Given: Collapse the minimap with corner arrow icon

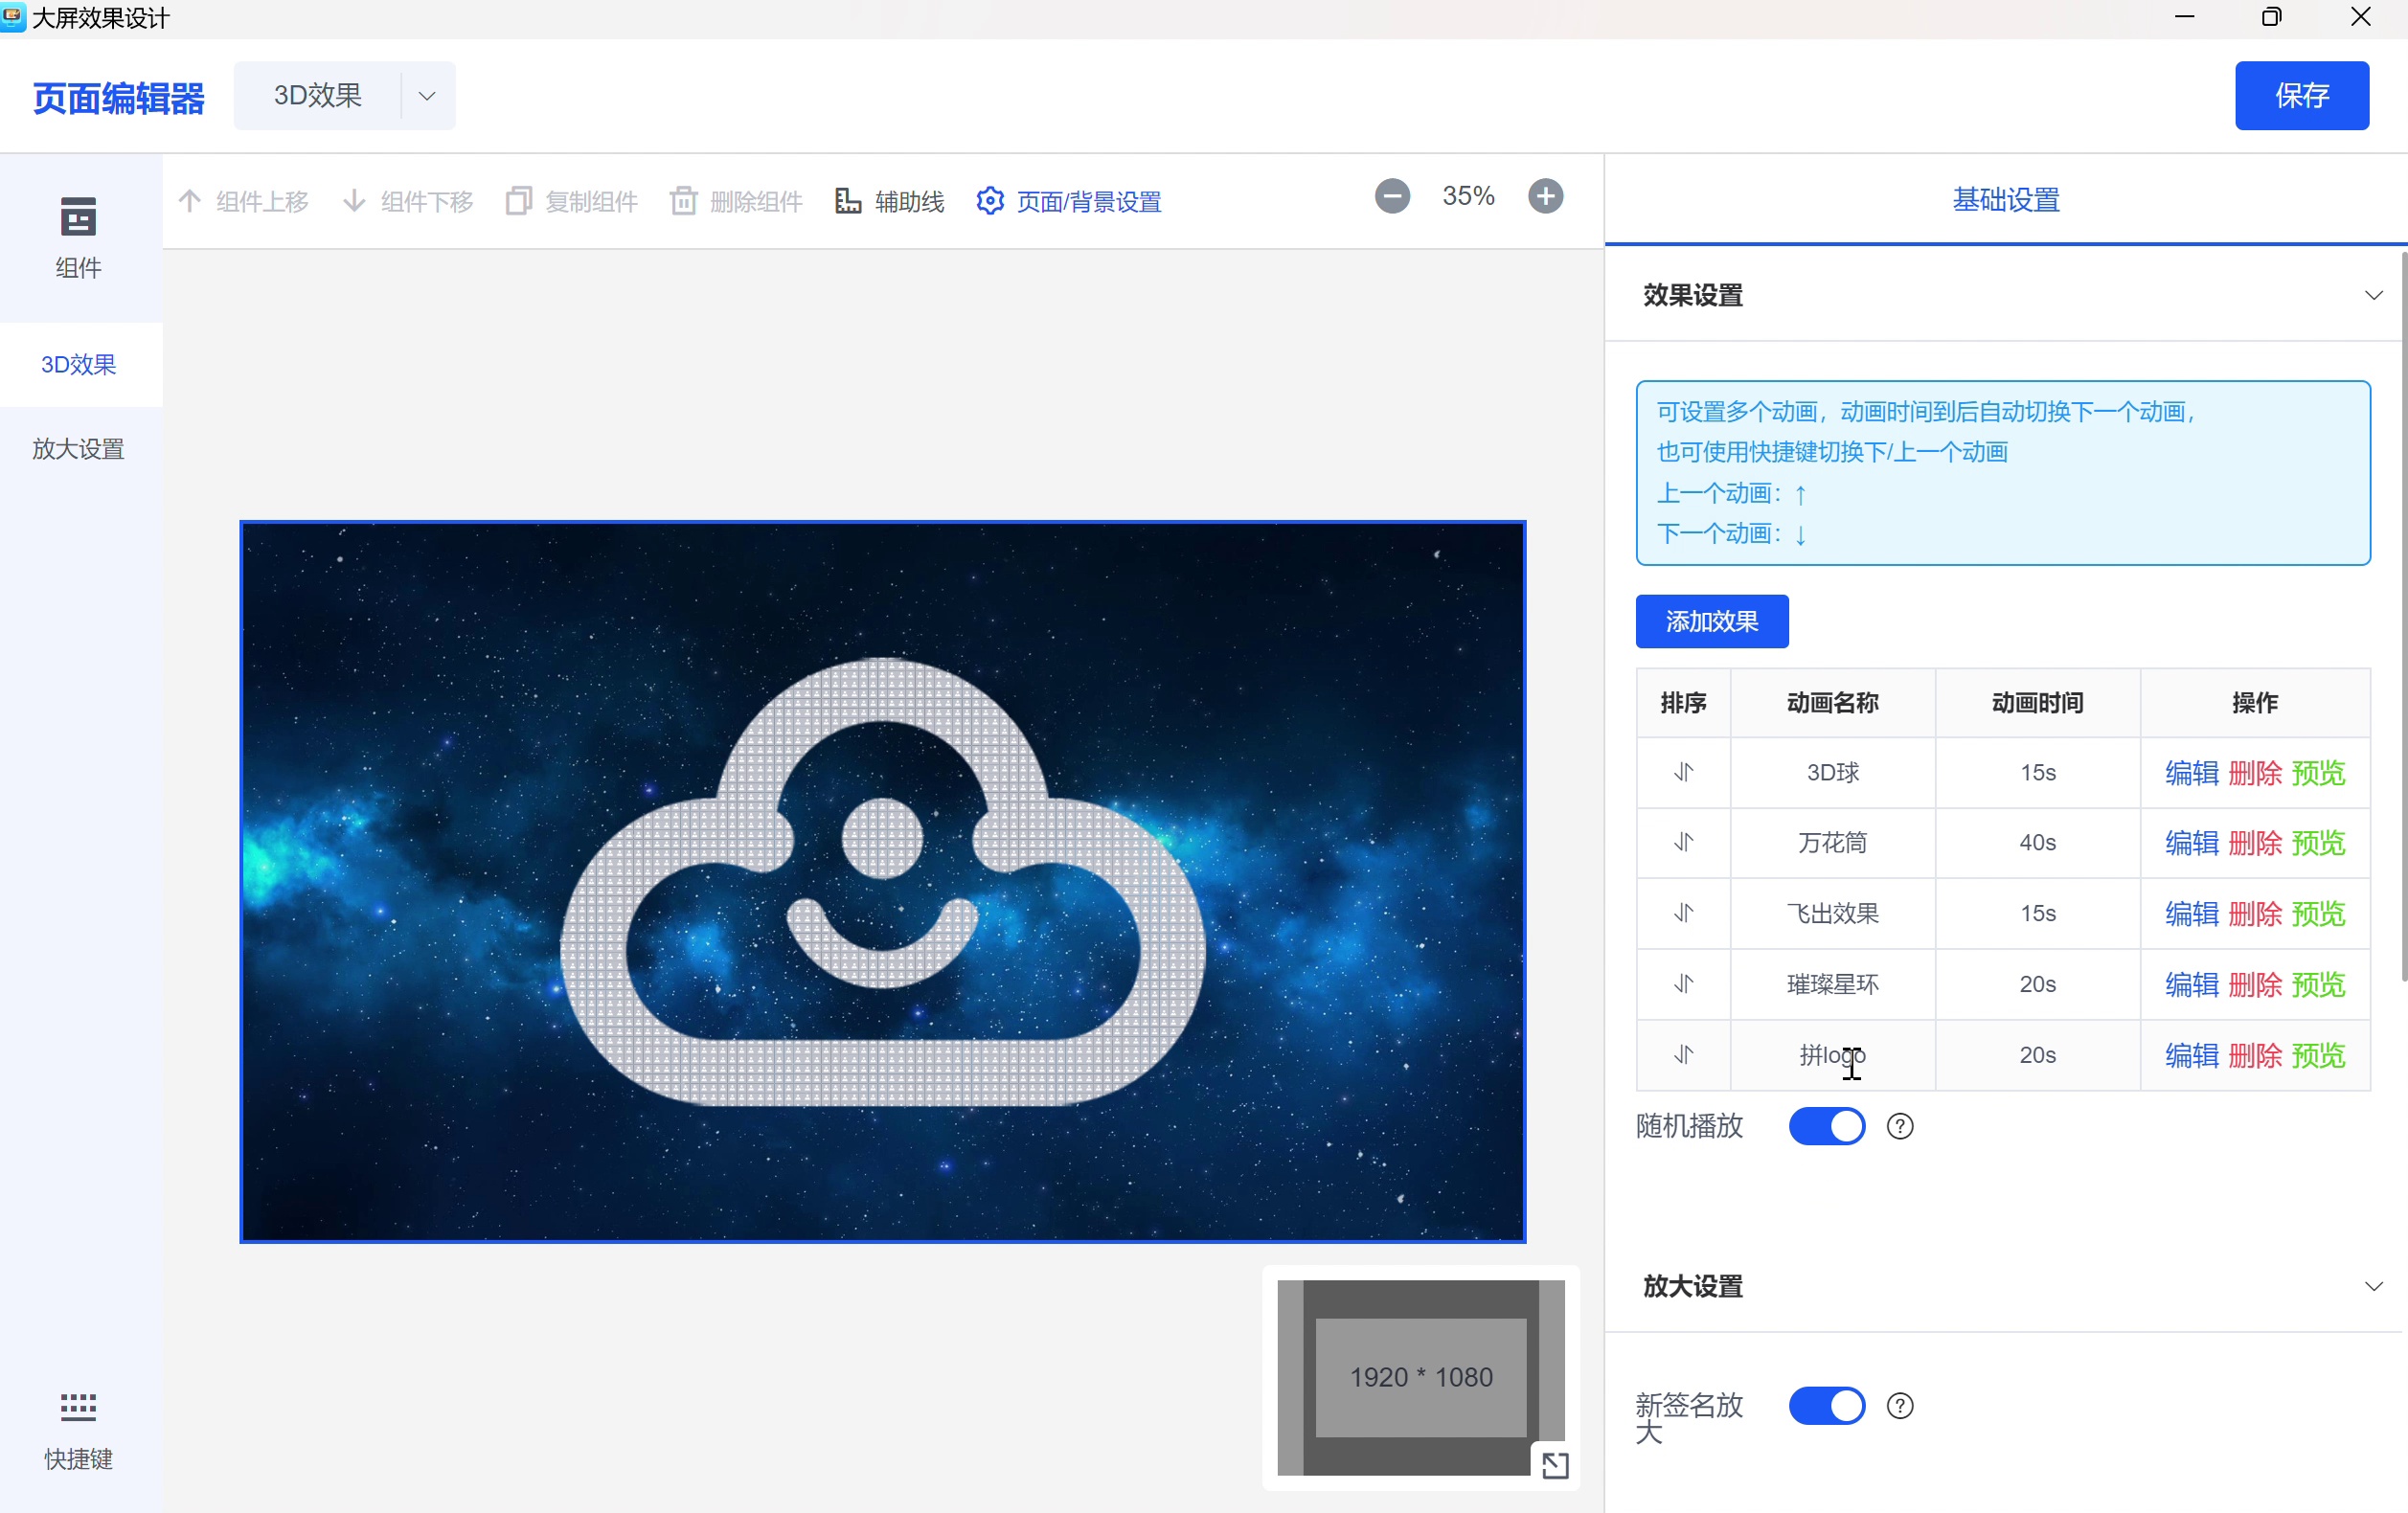Looking at the screenshot, I should click(x=1555, y=1465).
